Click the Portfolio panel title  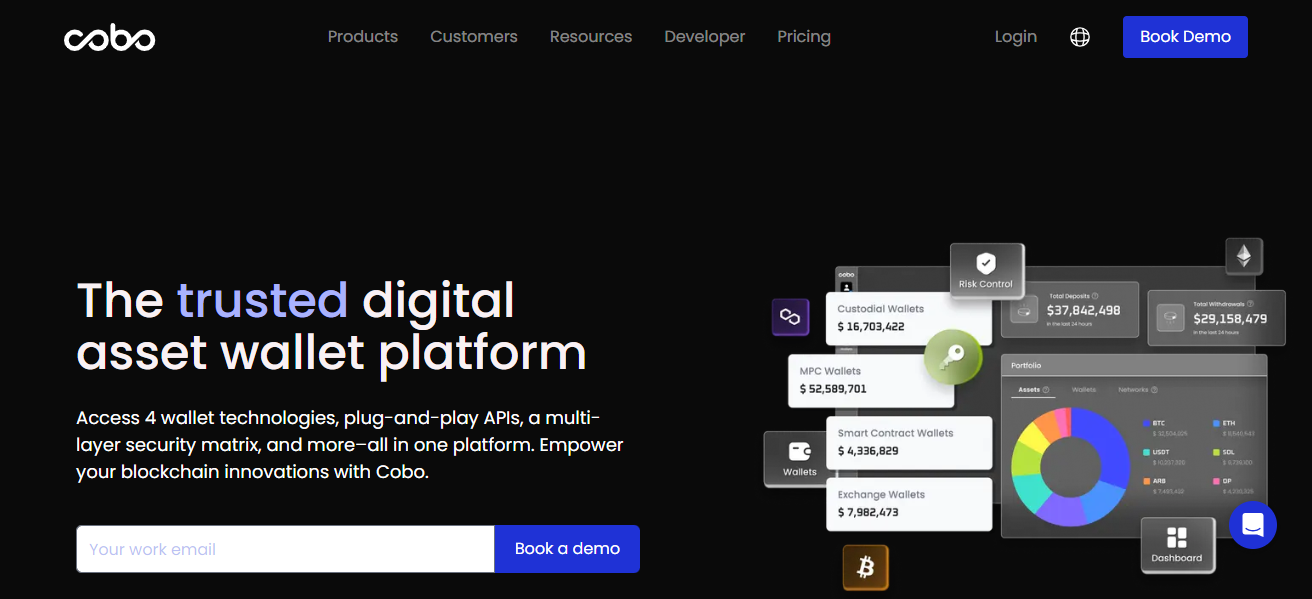(1026, 365)
